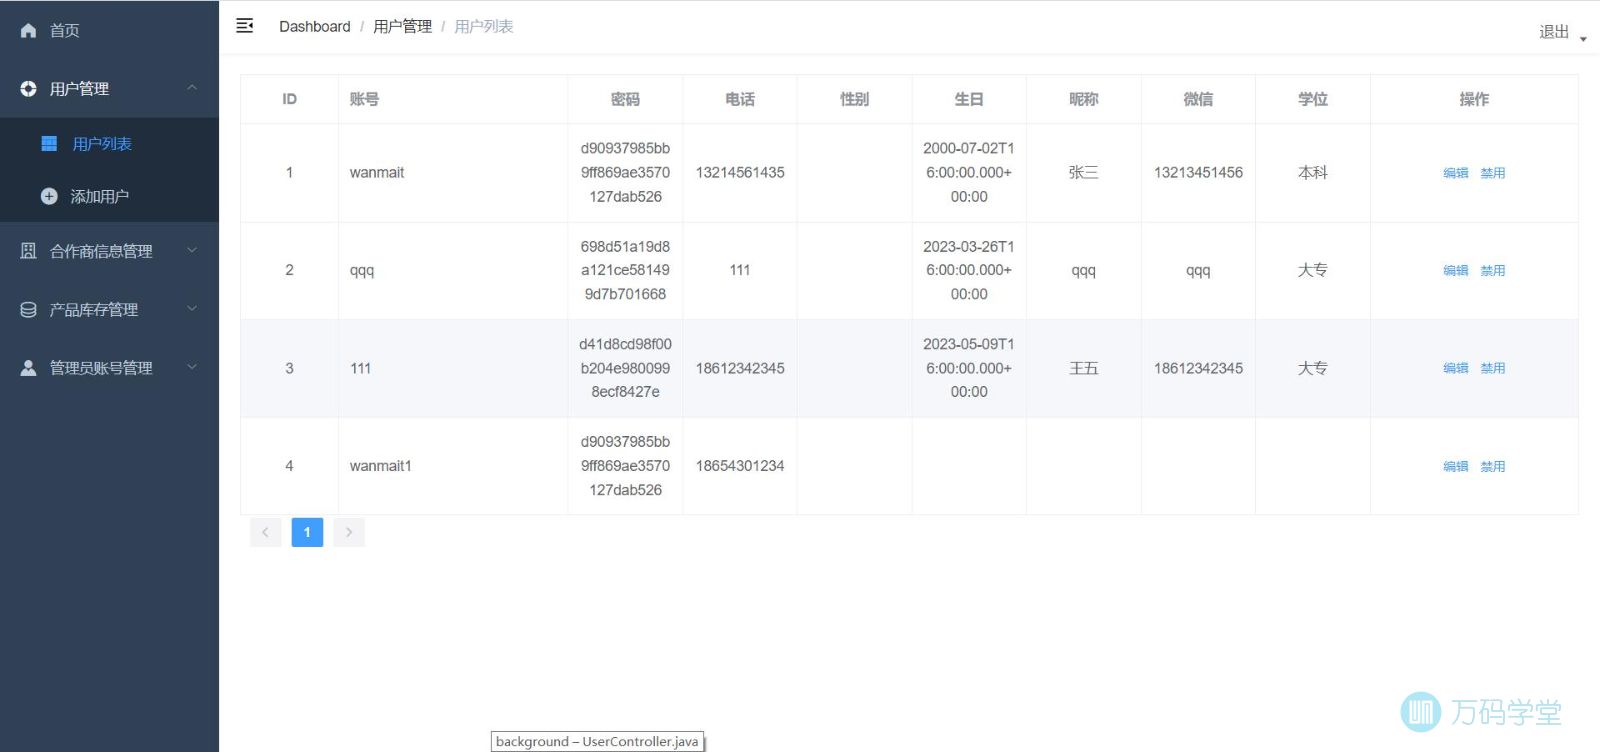Click the plus icon beside 用户管理
Image resolution: width=1600 pixels, height=752 pixels.
pyautogui.click(x=28, y=89)
